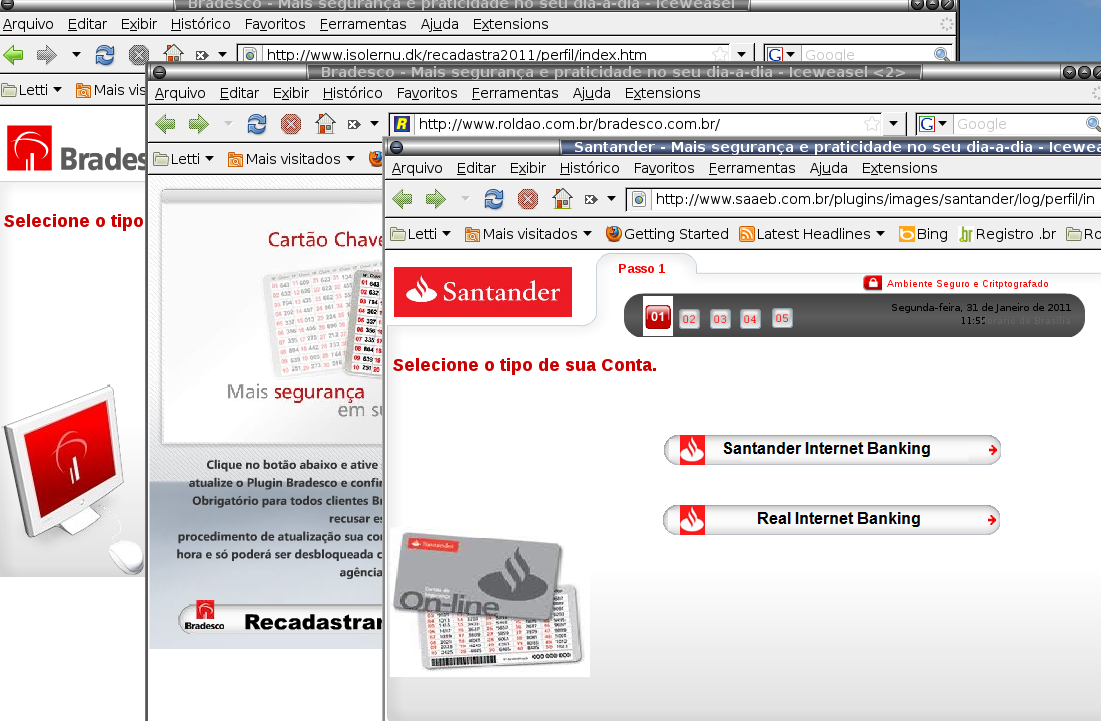Go back in the isolernu.dk Bradesco window
1101x721 pixels.
13,54
